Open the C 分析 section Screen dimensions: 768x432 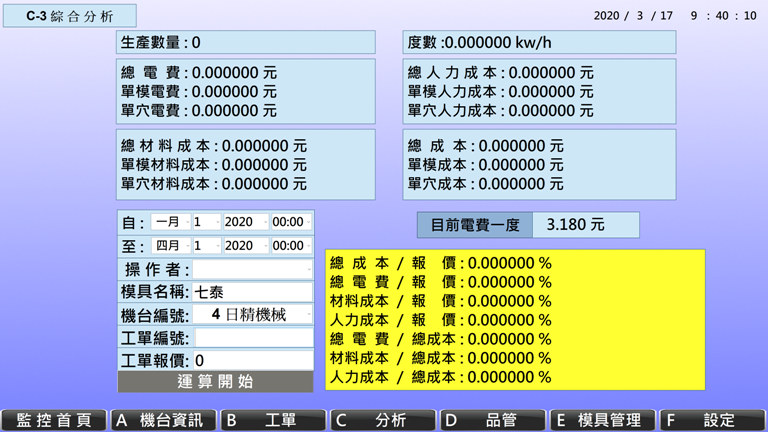click(383, 421)
